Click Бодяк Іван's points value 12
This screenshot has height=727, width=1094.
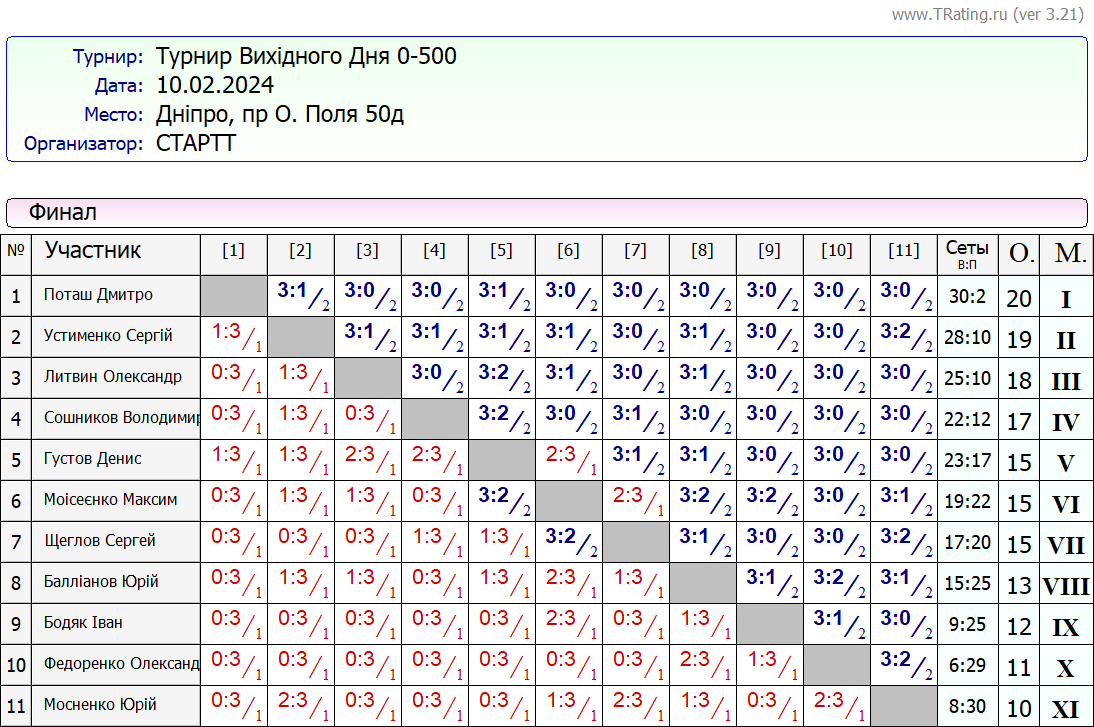[x=1019, y=627]
